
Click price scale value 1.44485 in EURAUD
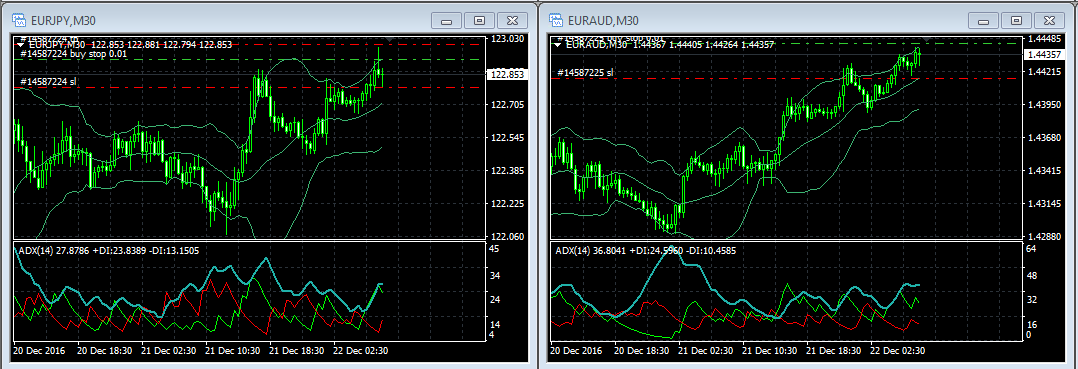click(x=1046, y=39)
